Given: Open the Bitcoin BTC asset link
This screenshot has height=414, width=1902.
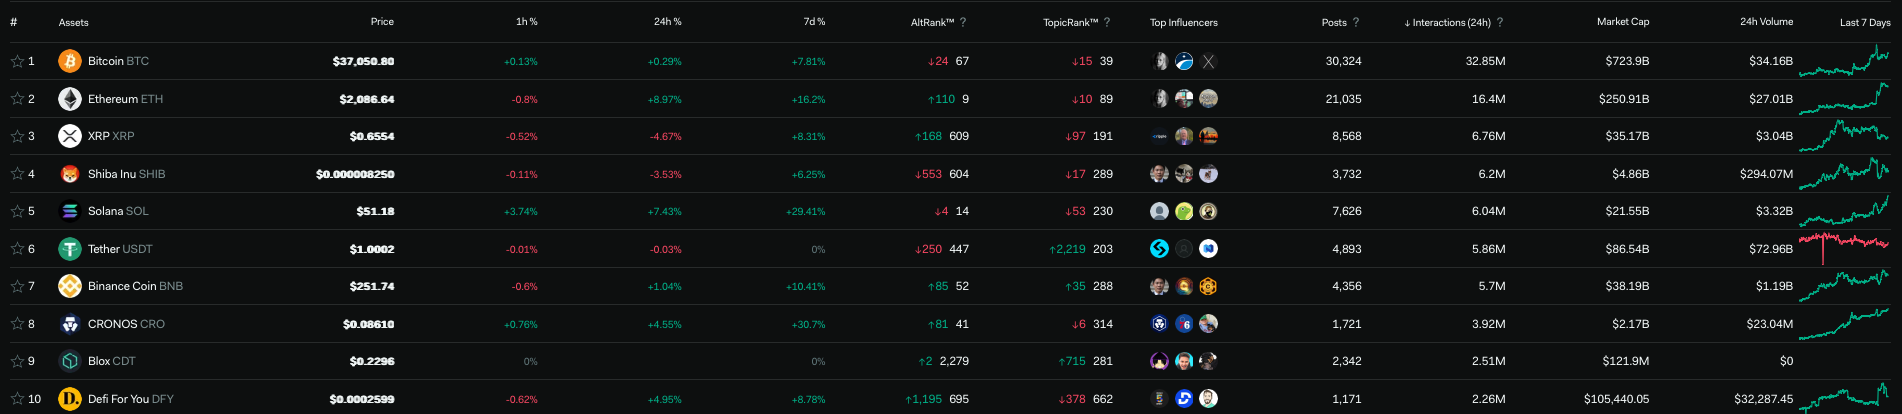Looking at the screenshot, I should [x=118, y=61].
